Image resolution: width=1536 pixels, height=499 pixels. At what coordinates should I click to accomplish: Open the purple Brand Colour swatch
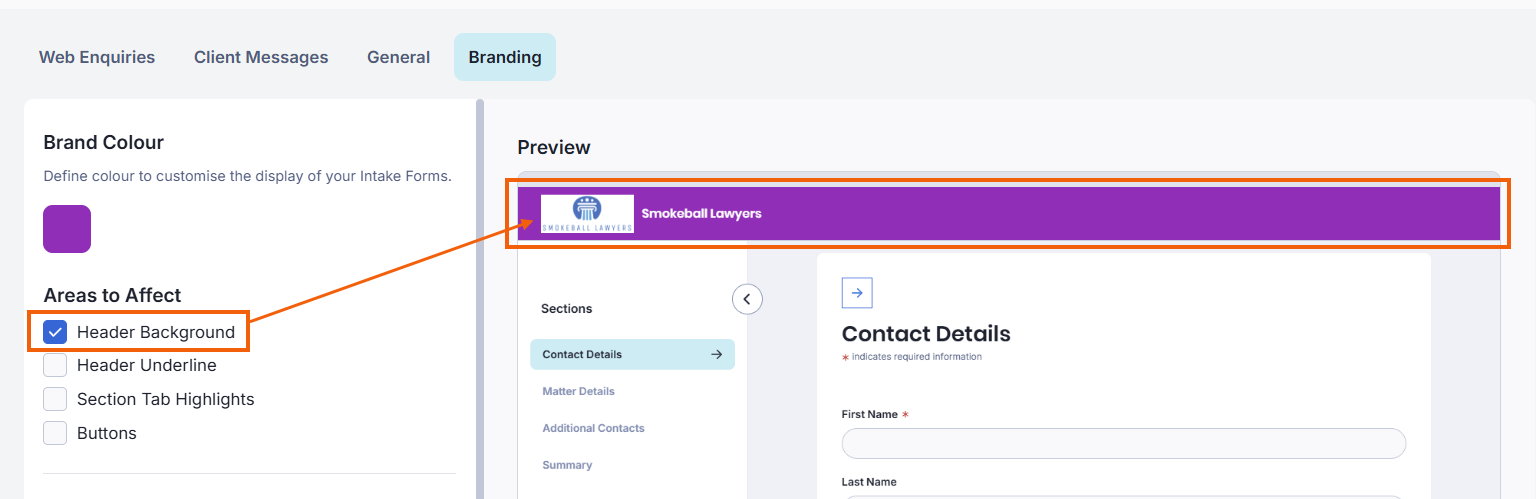[x=67, y=229]
